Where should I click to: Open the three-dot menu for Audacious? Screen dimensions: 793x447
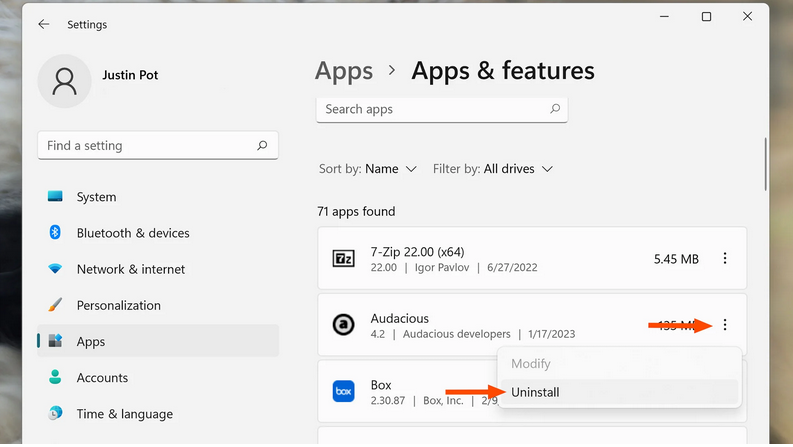click(725, 325)
